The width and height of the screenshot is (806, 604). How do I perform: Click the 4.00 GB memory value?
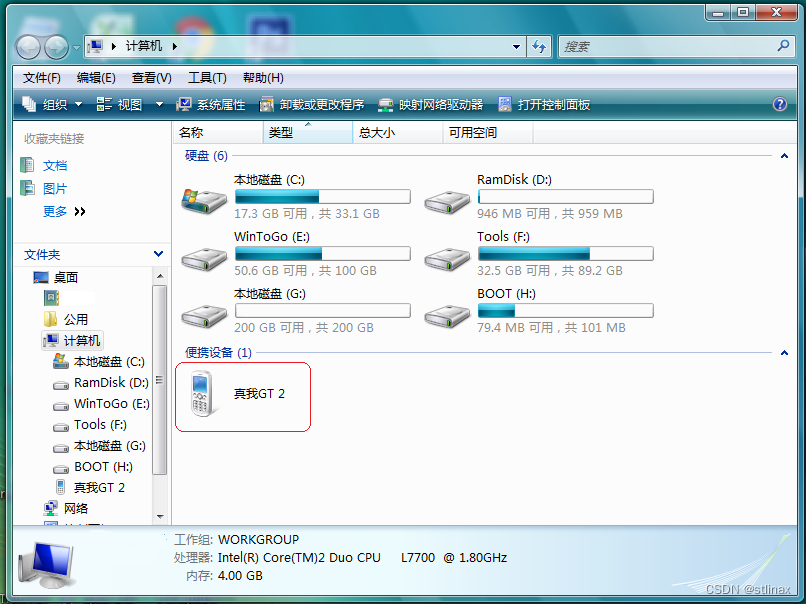[x=240, y=576]
